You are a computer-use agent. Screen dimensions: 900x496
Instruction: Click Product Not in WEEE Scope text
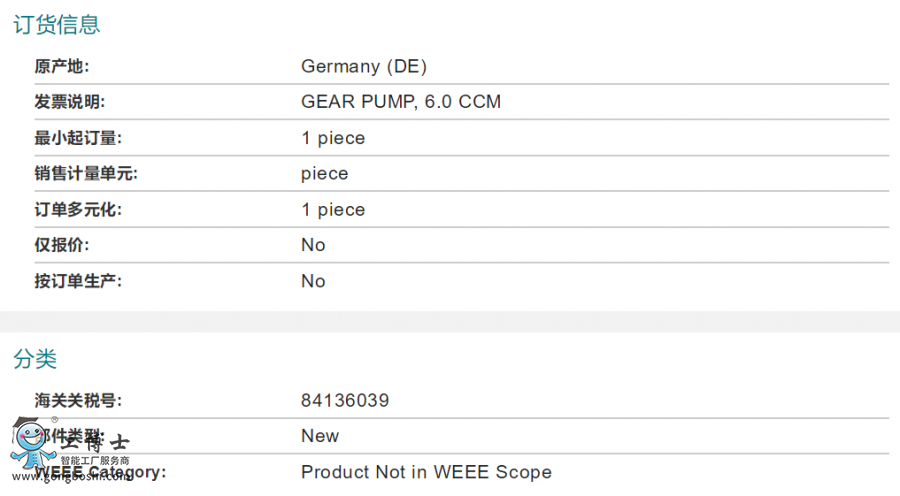[426, 472]
